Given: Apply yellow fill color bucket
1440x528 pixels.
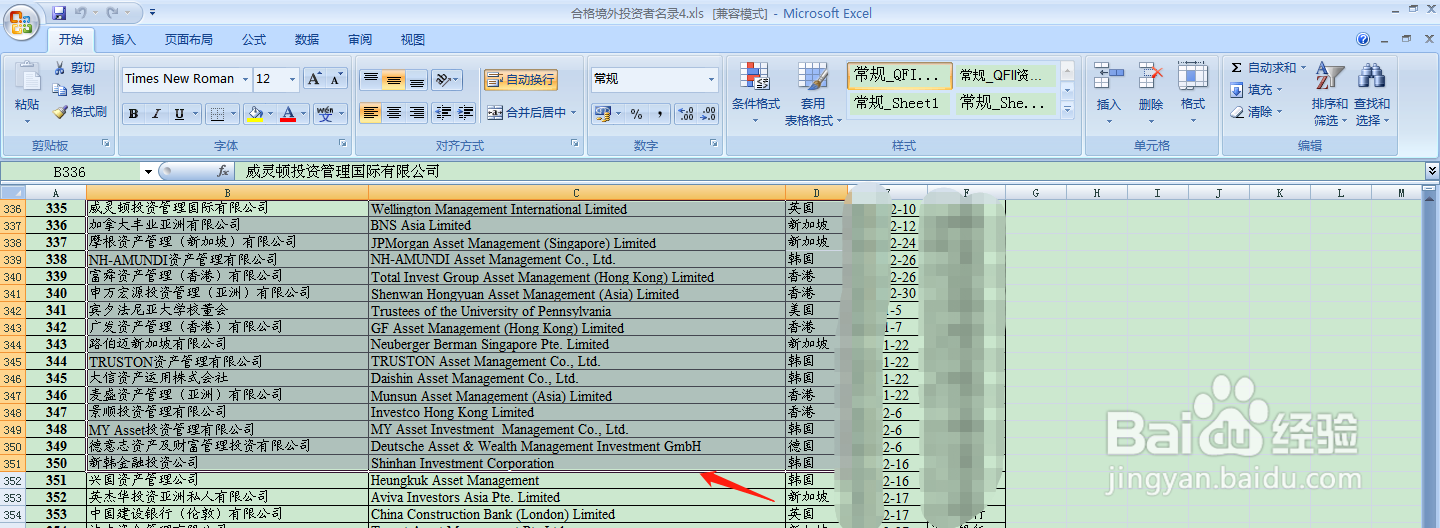Looking at the screenshot, I should coord(255,114).
